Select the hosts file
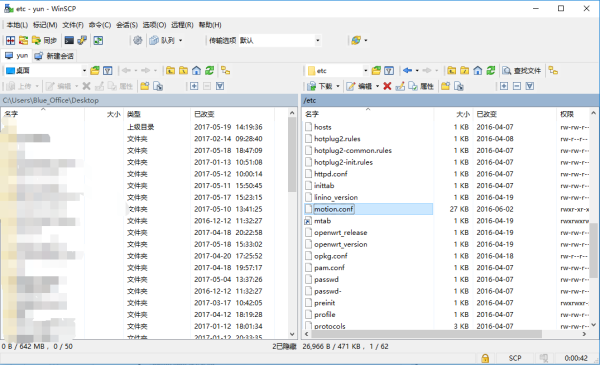The image size is (600, 365). (x=323, y=127)
